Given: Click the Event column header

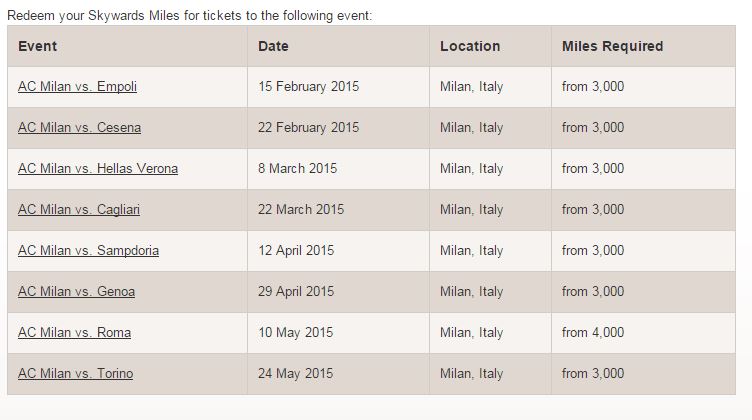Looking at the screenshot, I should click(x=37, y=46).
